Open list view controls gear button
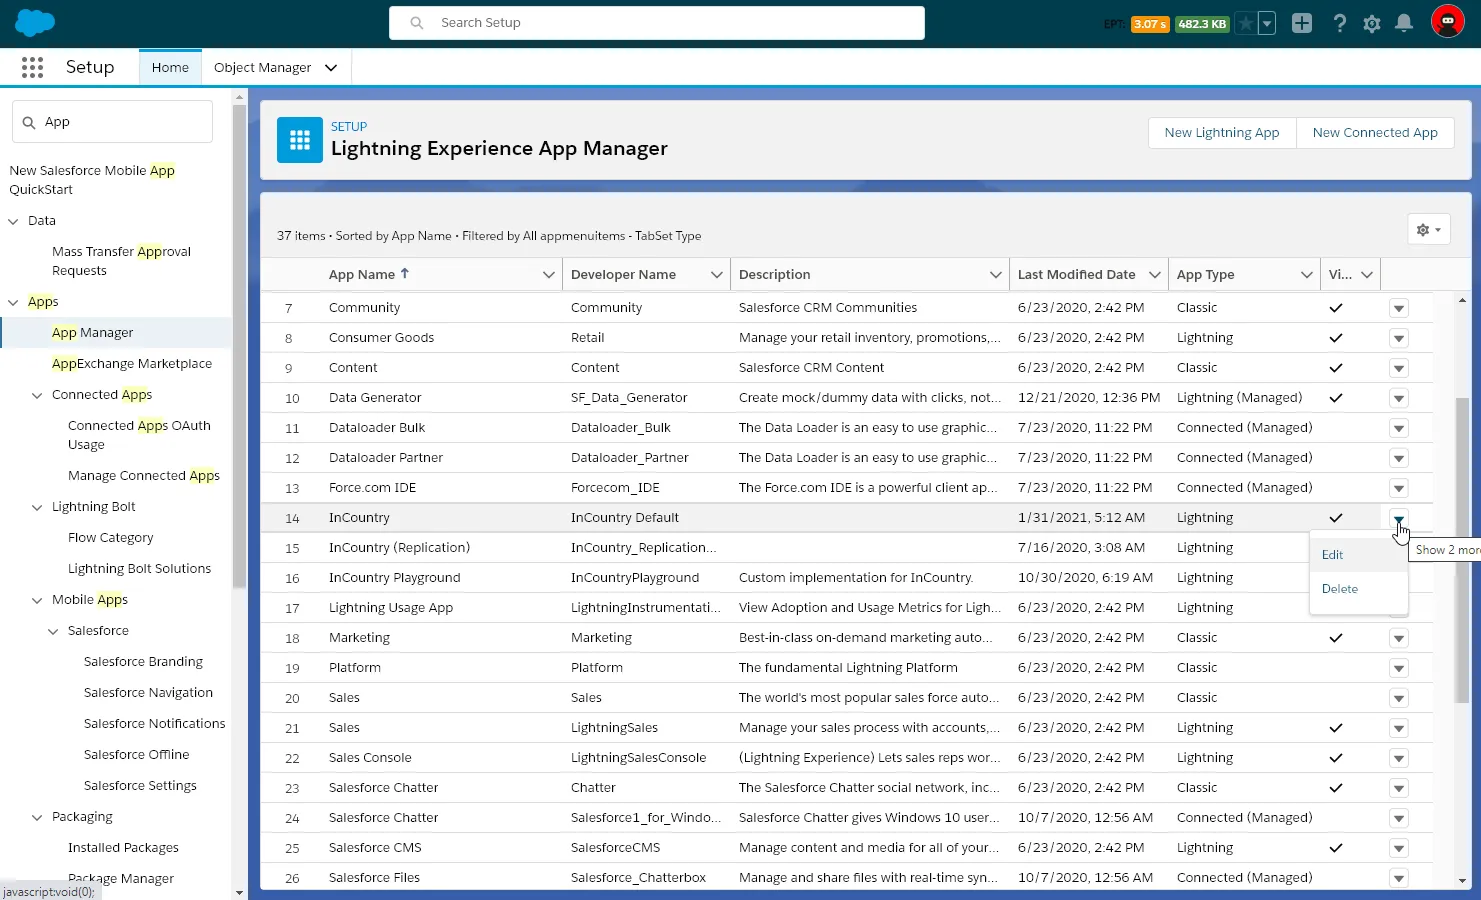The height and width of the screenshot is (900, 1481). 1428,230
